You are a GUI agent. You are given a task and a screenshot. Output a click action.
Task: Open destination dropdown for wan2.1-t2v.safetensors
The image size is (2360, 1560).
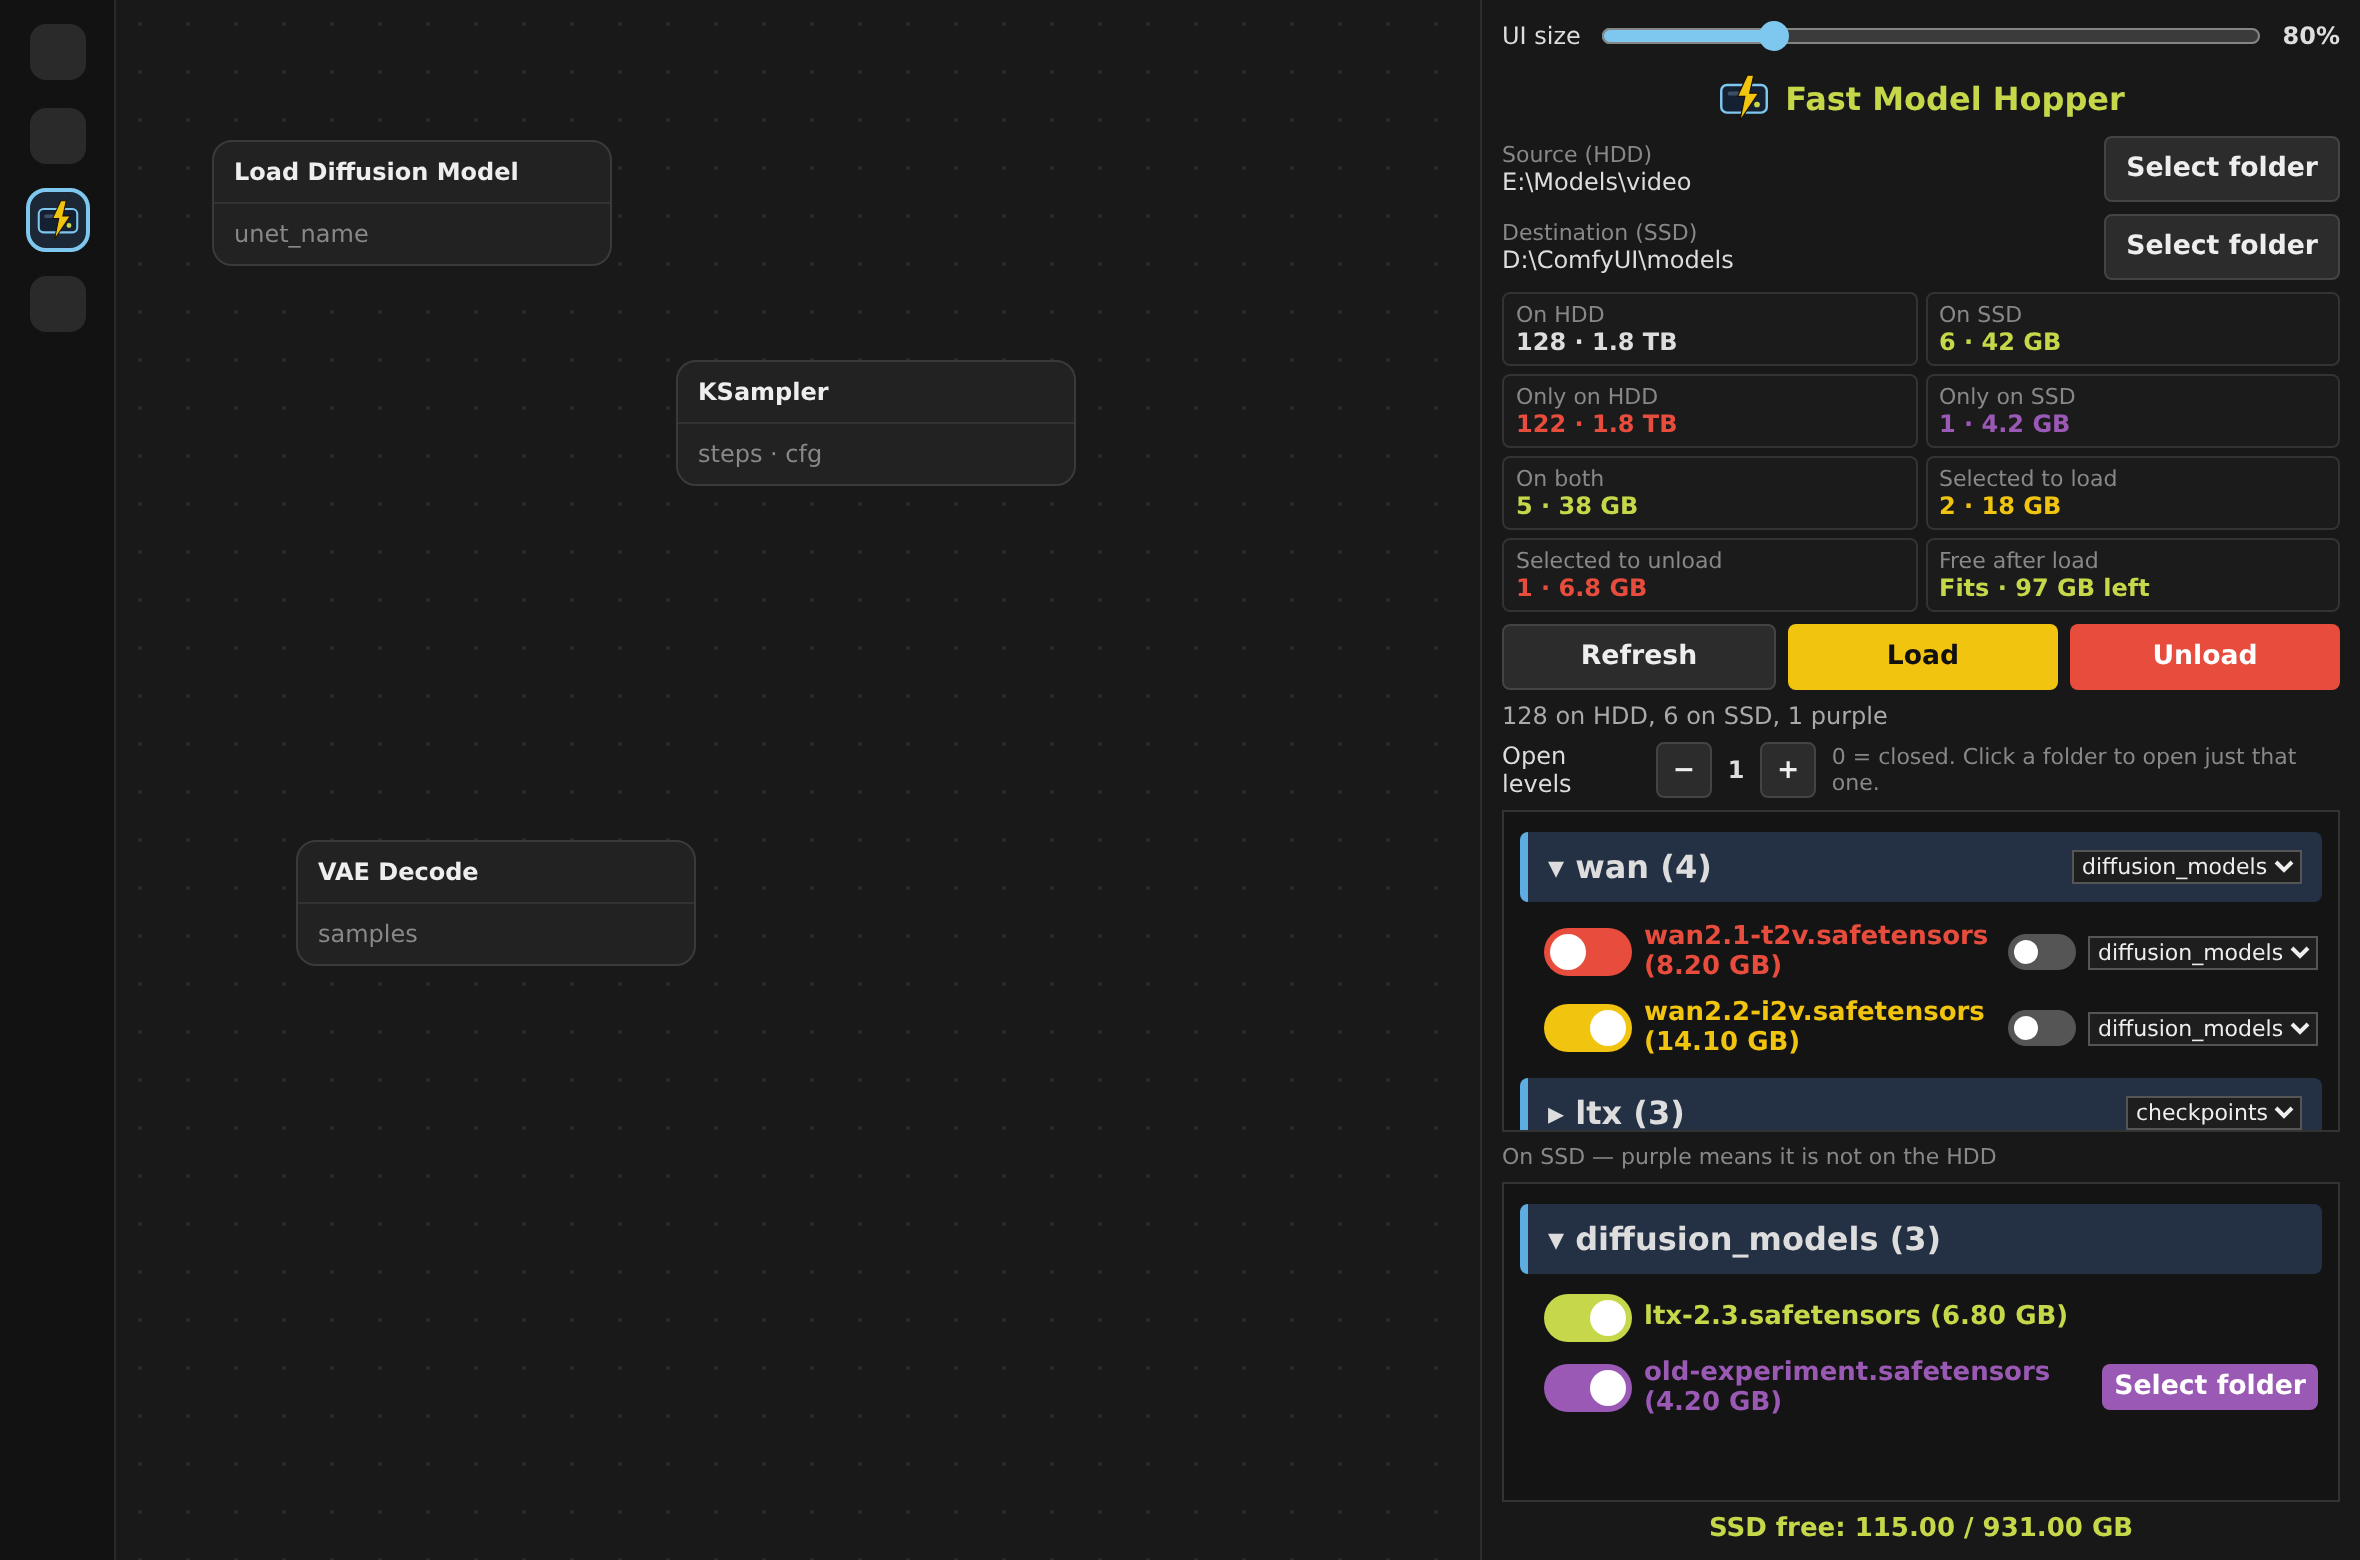[x=2202, y=953]
